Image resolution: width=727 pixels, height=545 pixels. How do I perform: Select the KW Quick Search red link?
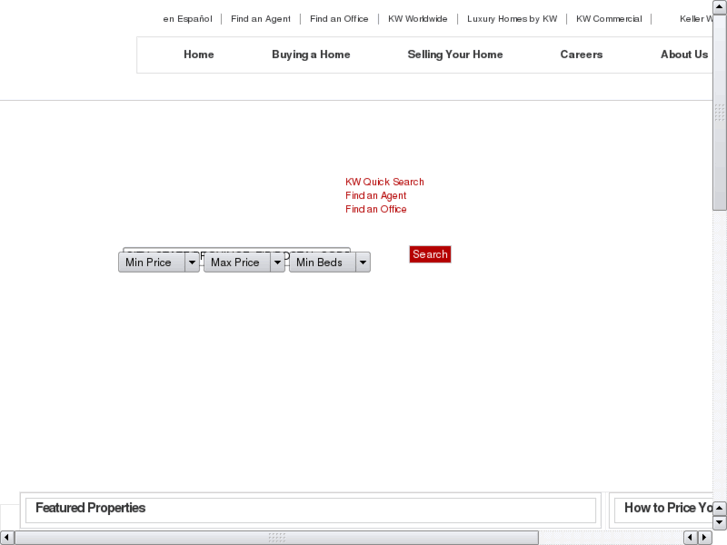pyautogui.click(x=384, y=182)
